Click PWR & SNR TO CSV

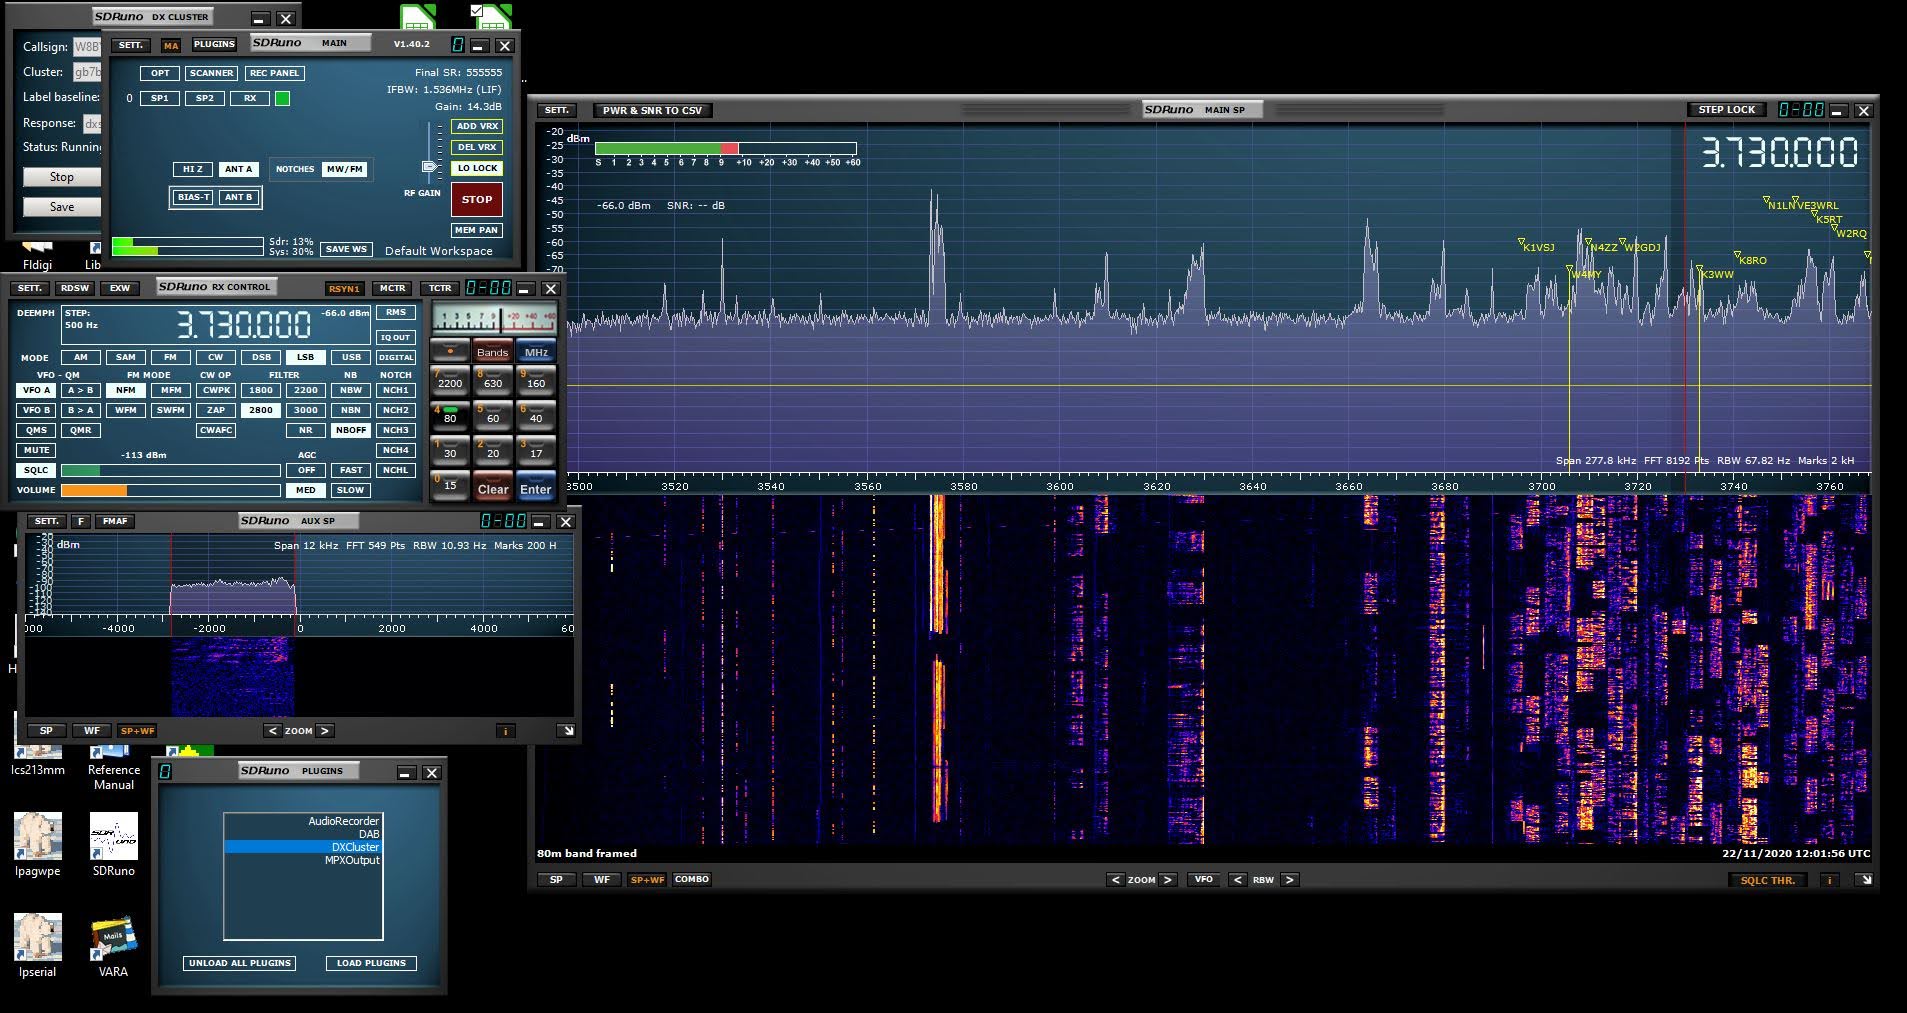(x=652, y=110)
